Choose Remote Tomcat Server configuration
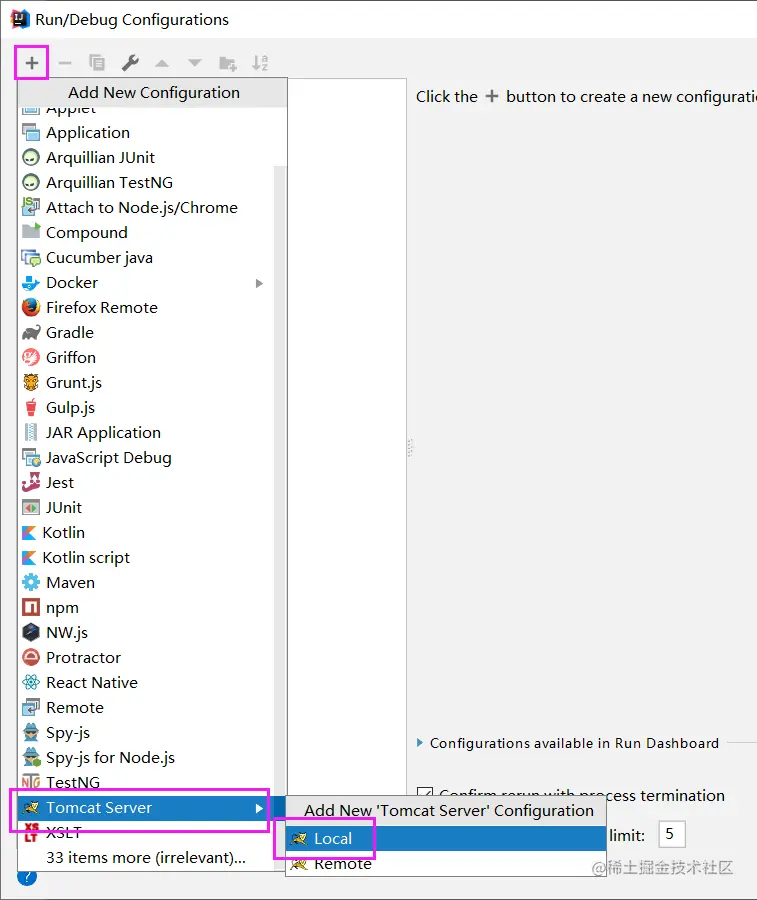The height and width of the screenshot is (900, 757). click(x=446, y=864)
